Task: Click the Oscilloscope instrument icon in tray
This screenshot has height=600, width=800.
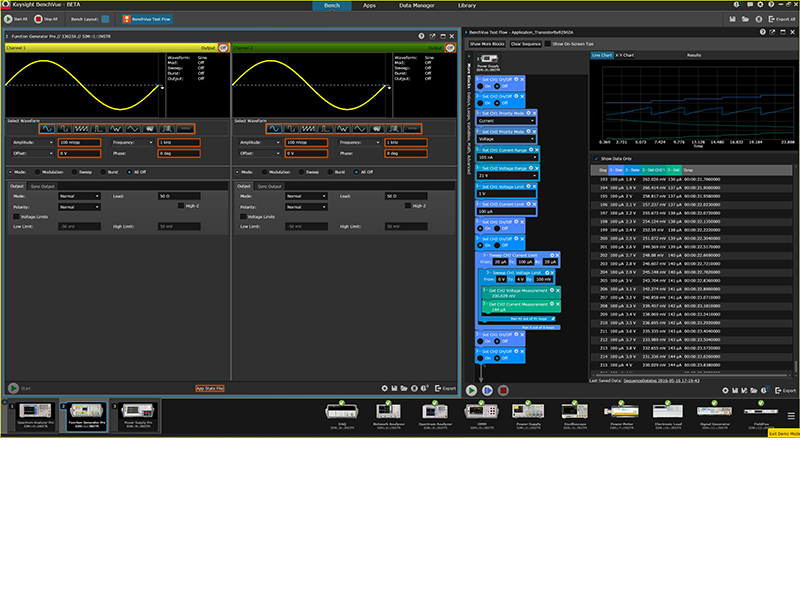Action: pyautogui.click(x=575, y=411)
